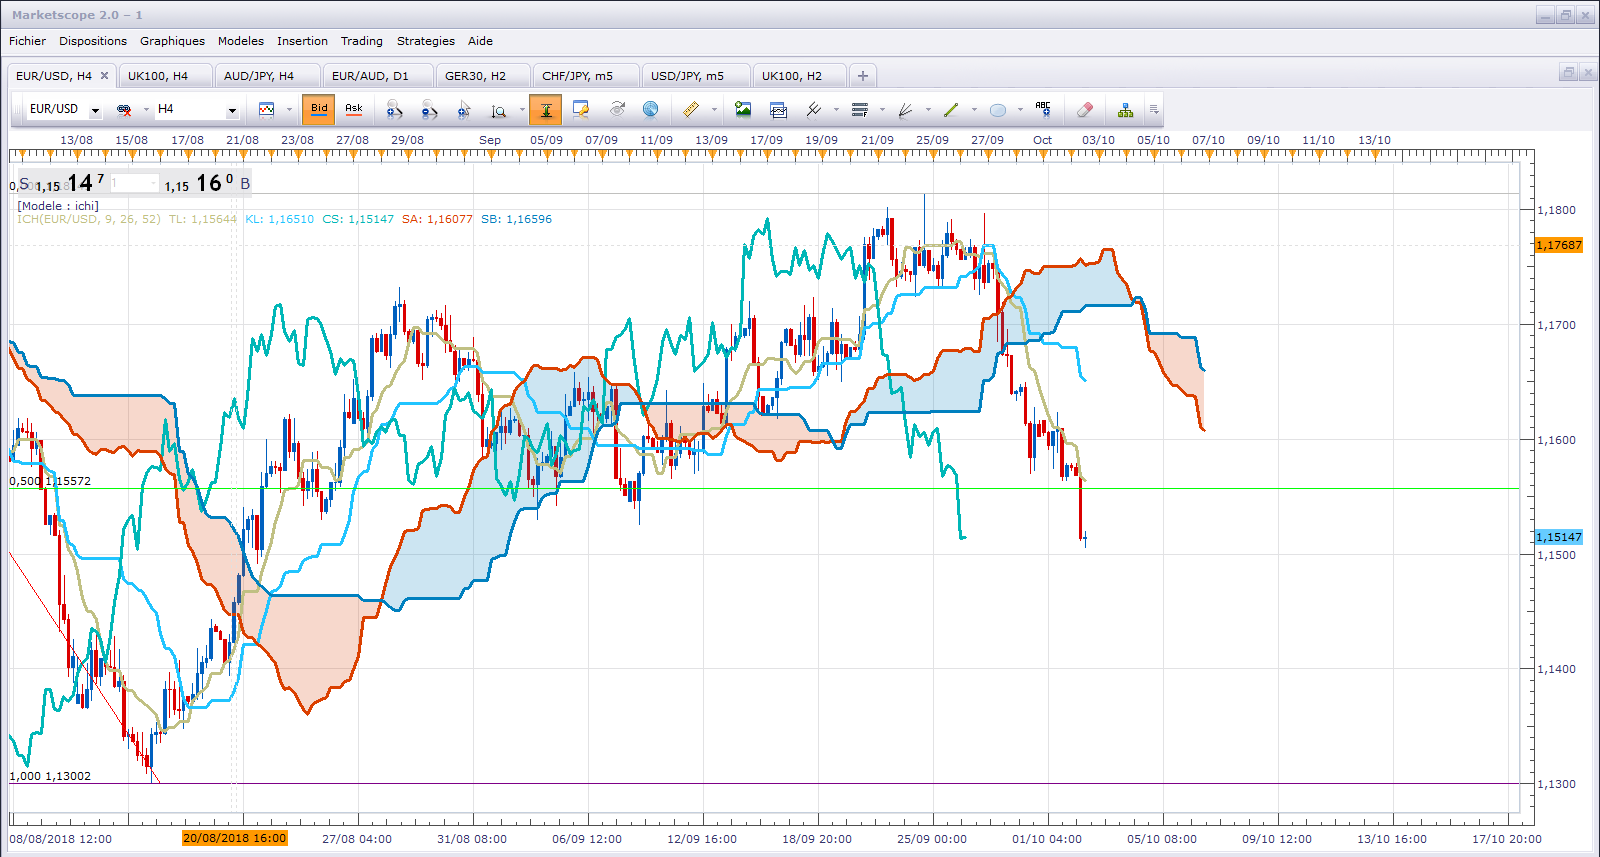This screenshot has height=857, width=1600.
Task: Open the Trading menu
Action: [x=362, y=41]
